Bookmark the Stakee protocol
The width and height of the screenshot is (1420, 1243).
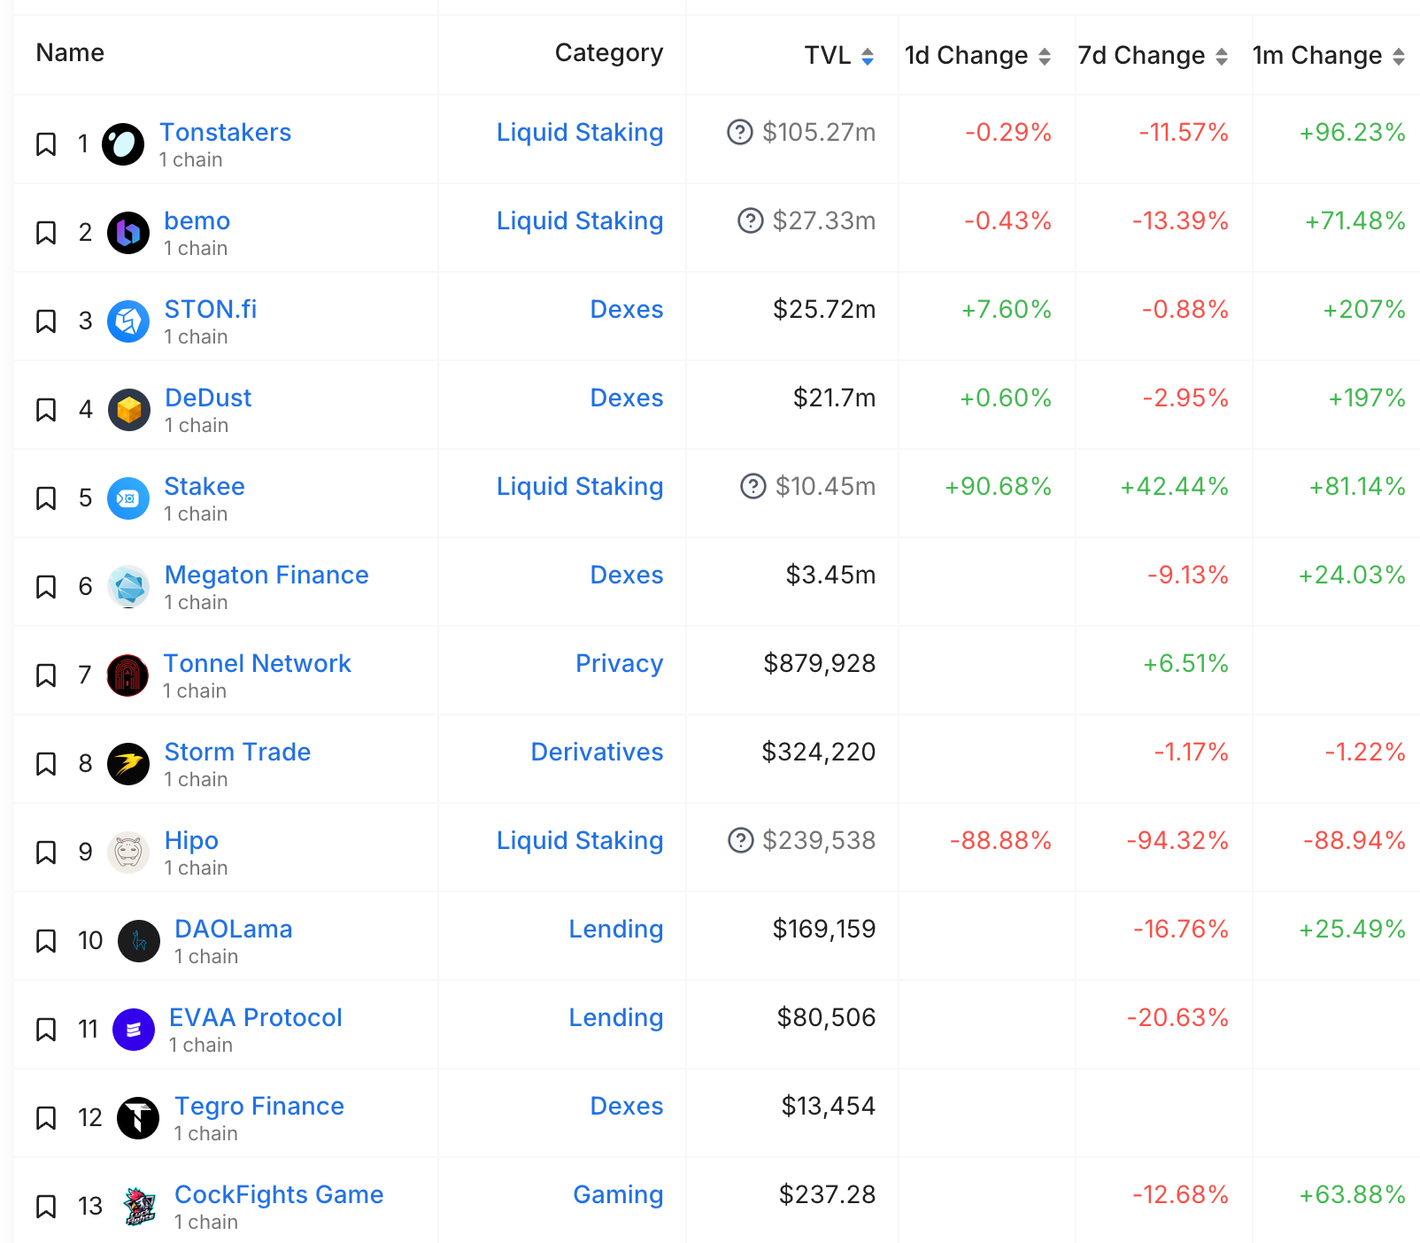point(46,498)
